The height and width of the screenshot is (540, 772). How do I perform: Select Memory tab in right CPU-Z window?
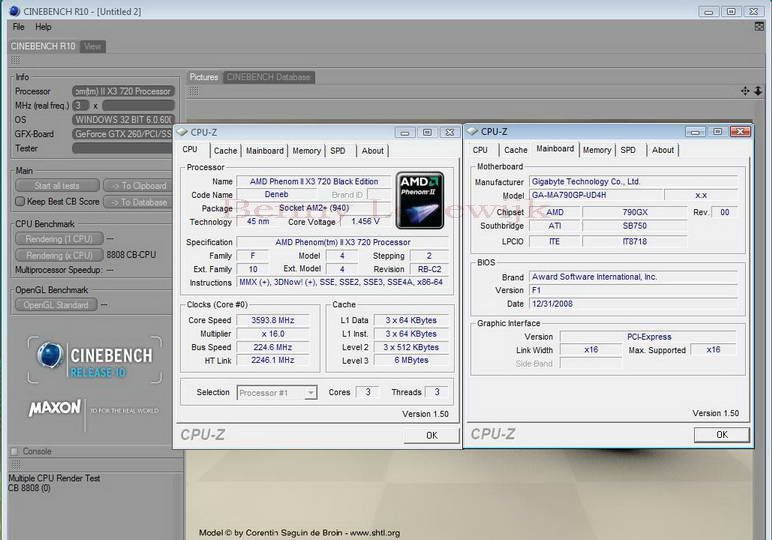click(597, 150)
